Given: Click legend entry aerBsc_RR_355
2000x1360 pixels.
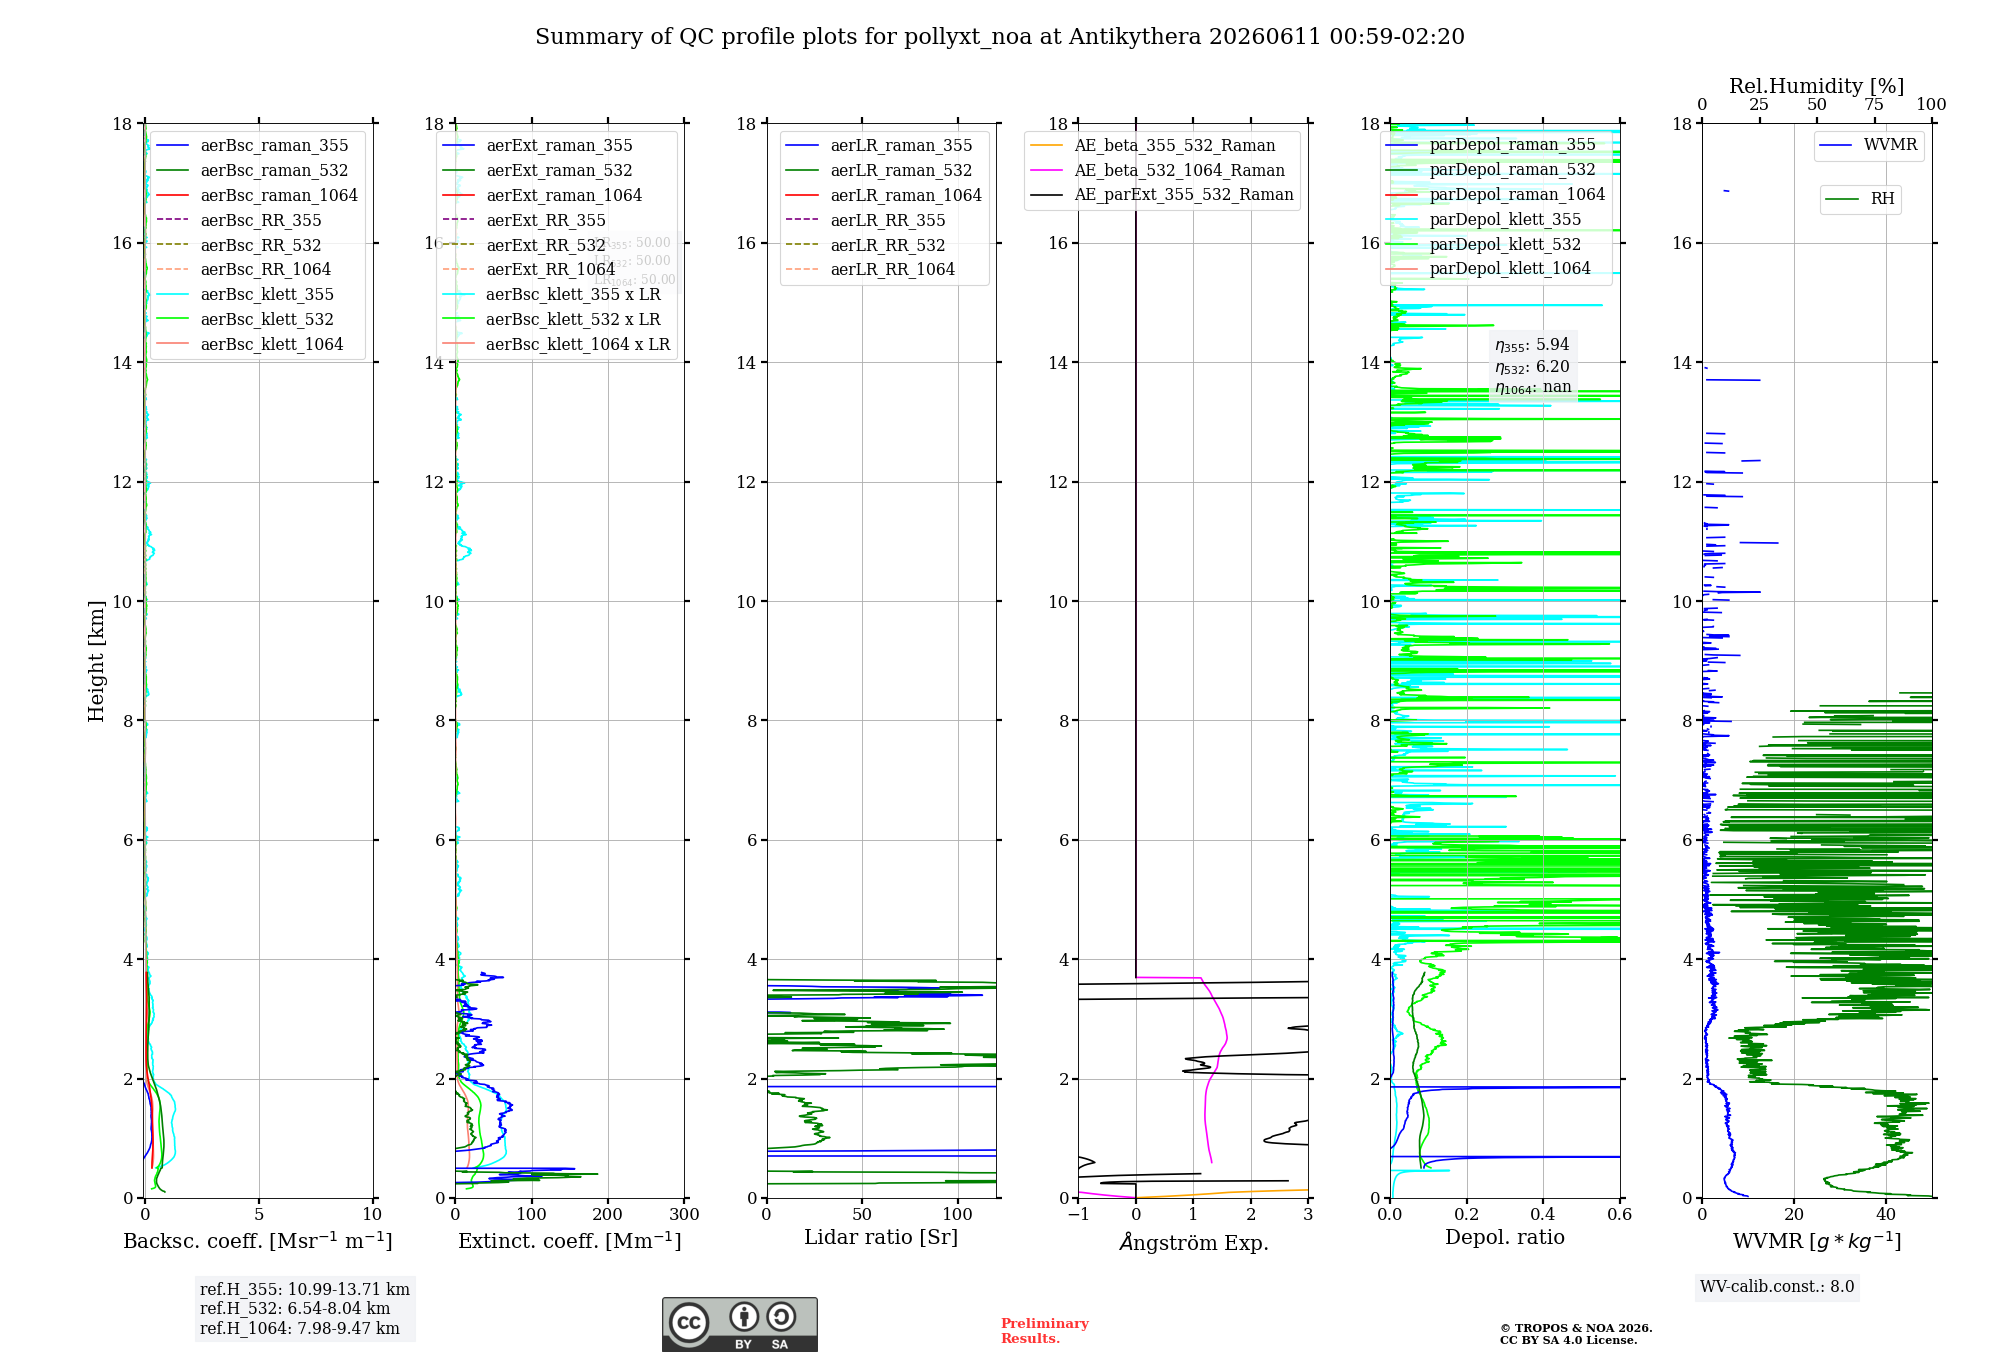Looking at the screenshot, I should click(239, 221).
